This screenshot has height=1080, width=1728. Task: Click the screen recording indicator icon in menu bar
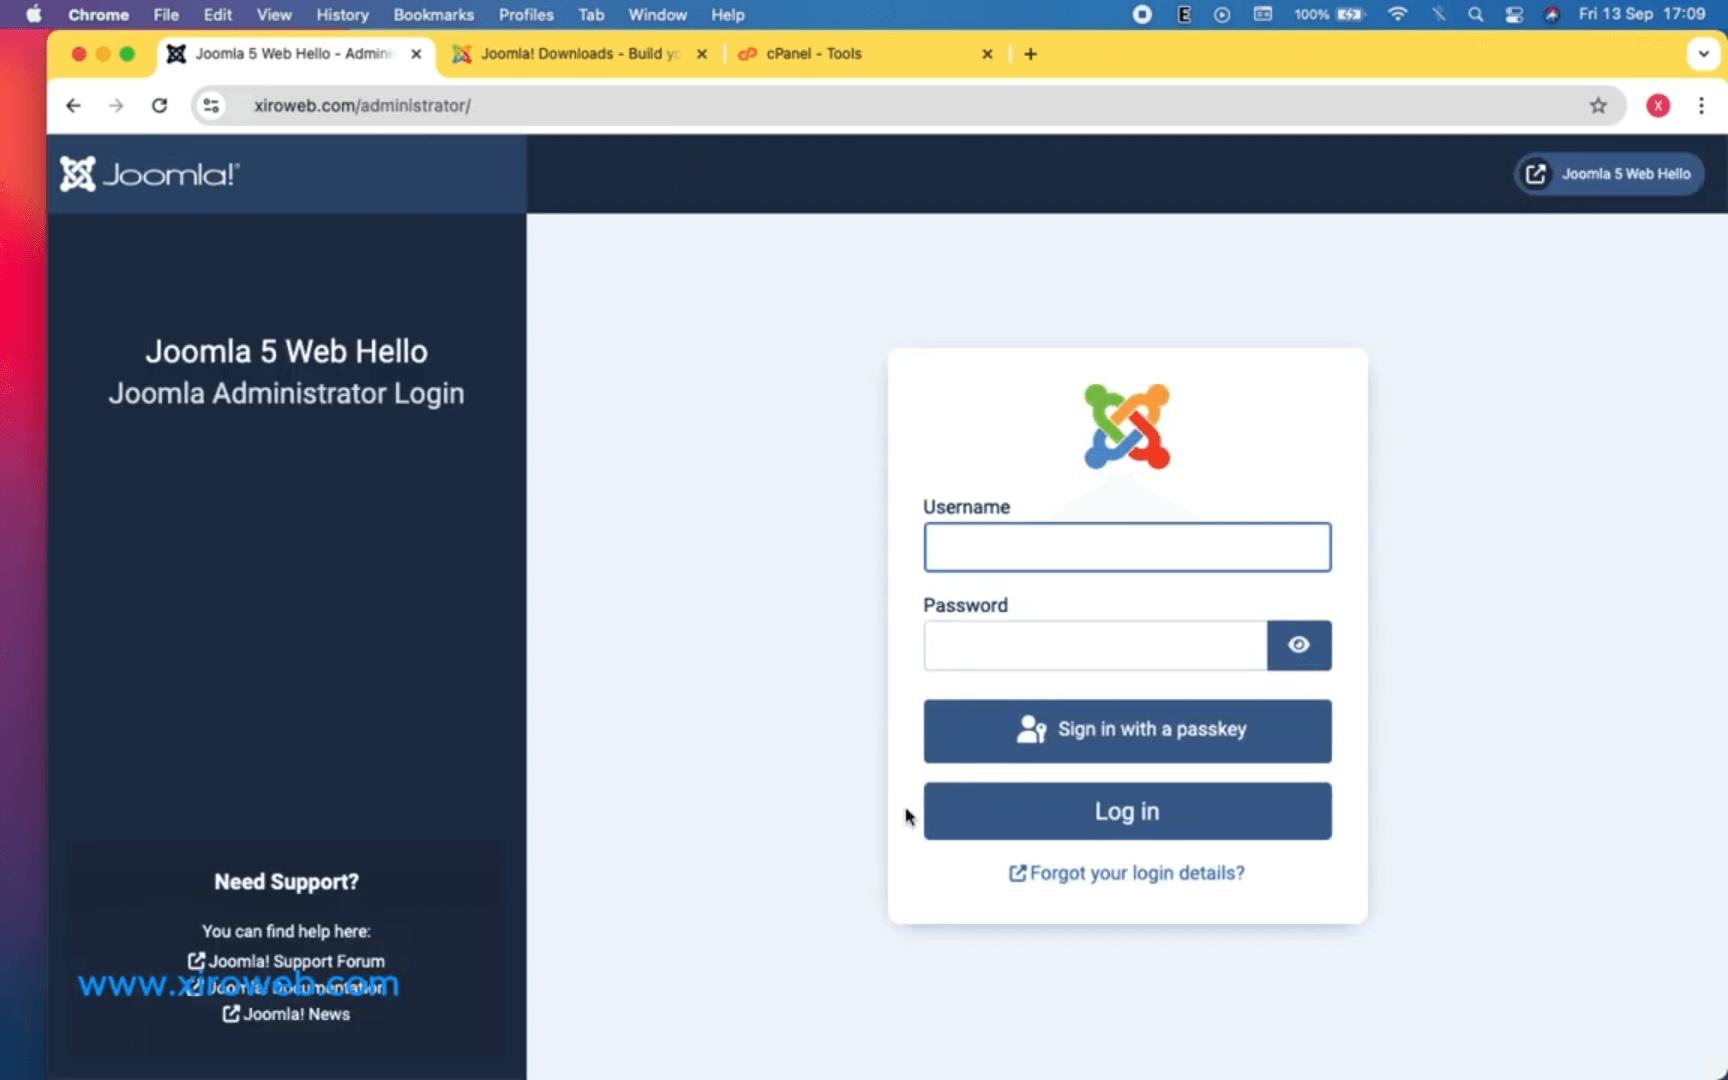pyautogui.click(x=1142, y=14)
